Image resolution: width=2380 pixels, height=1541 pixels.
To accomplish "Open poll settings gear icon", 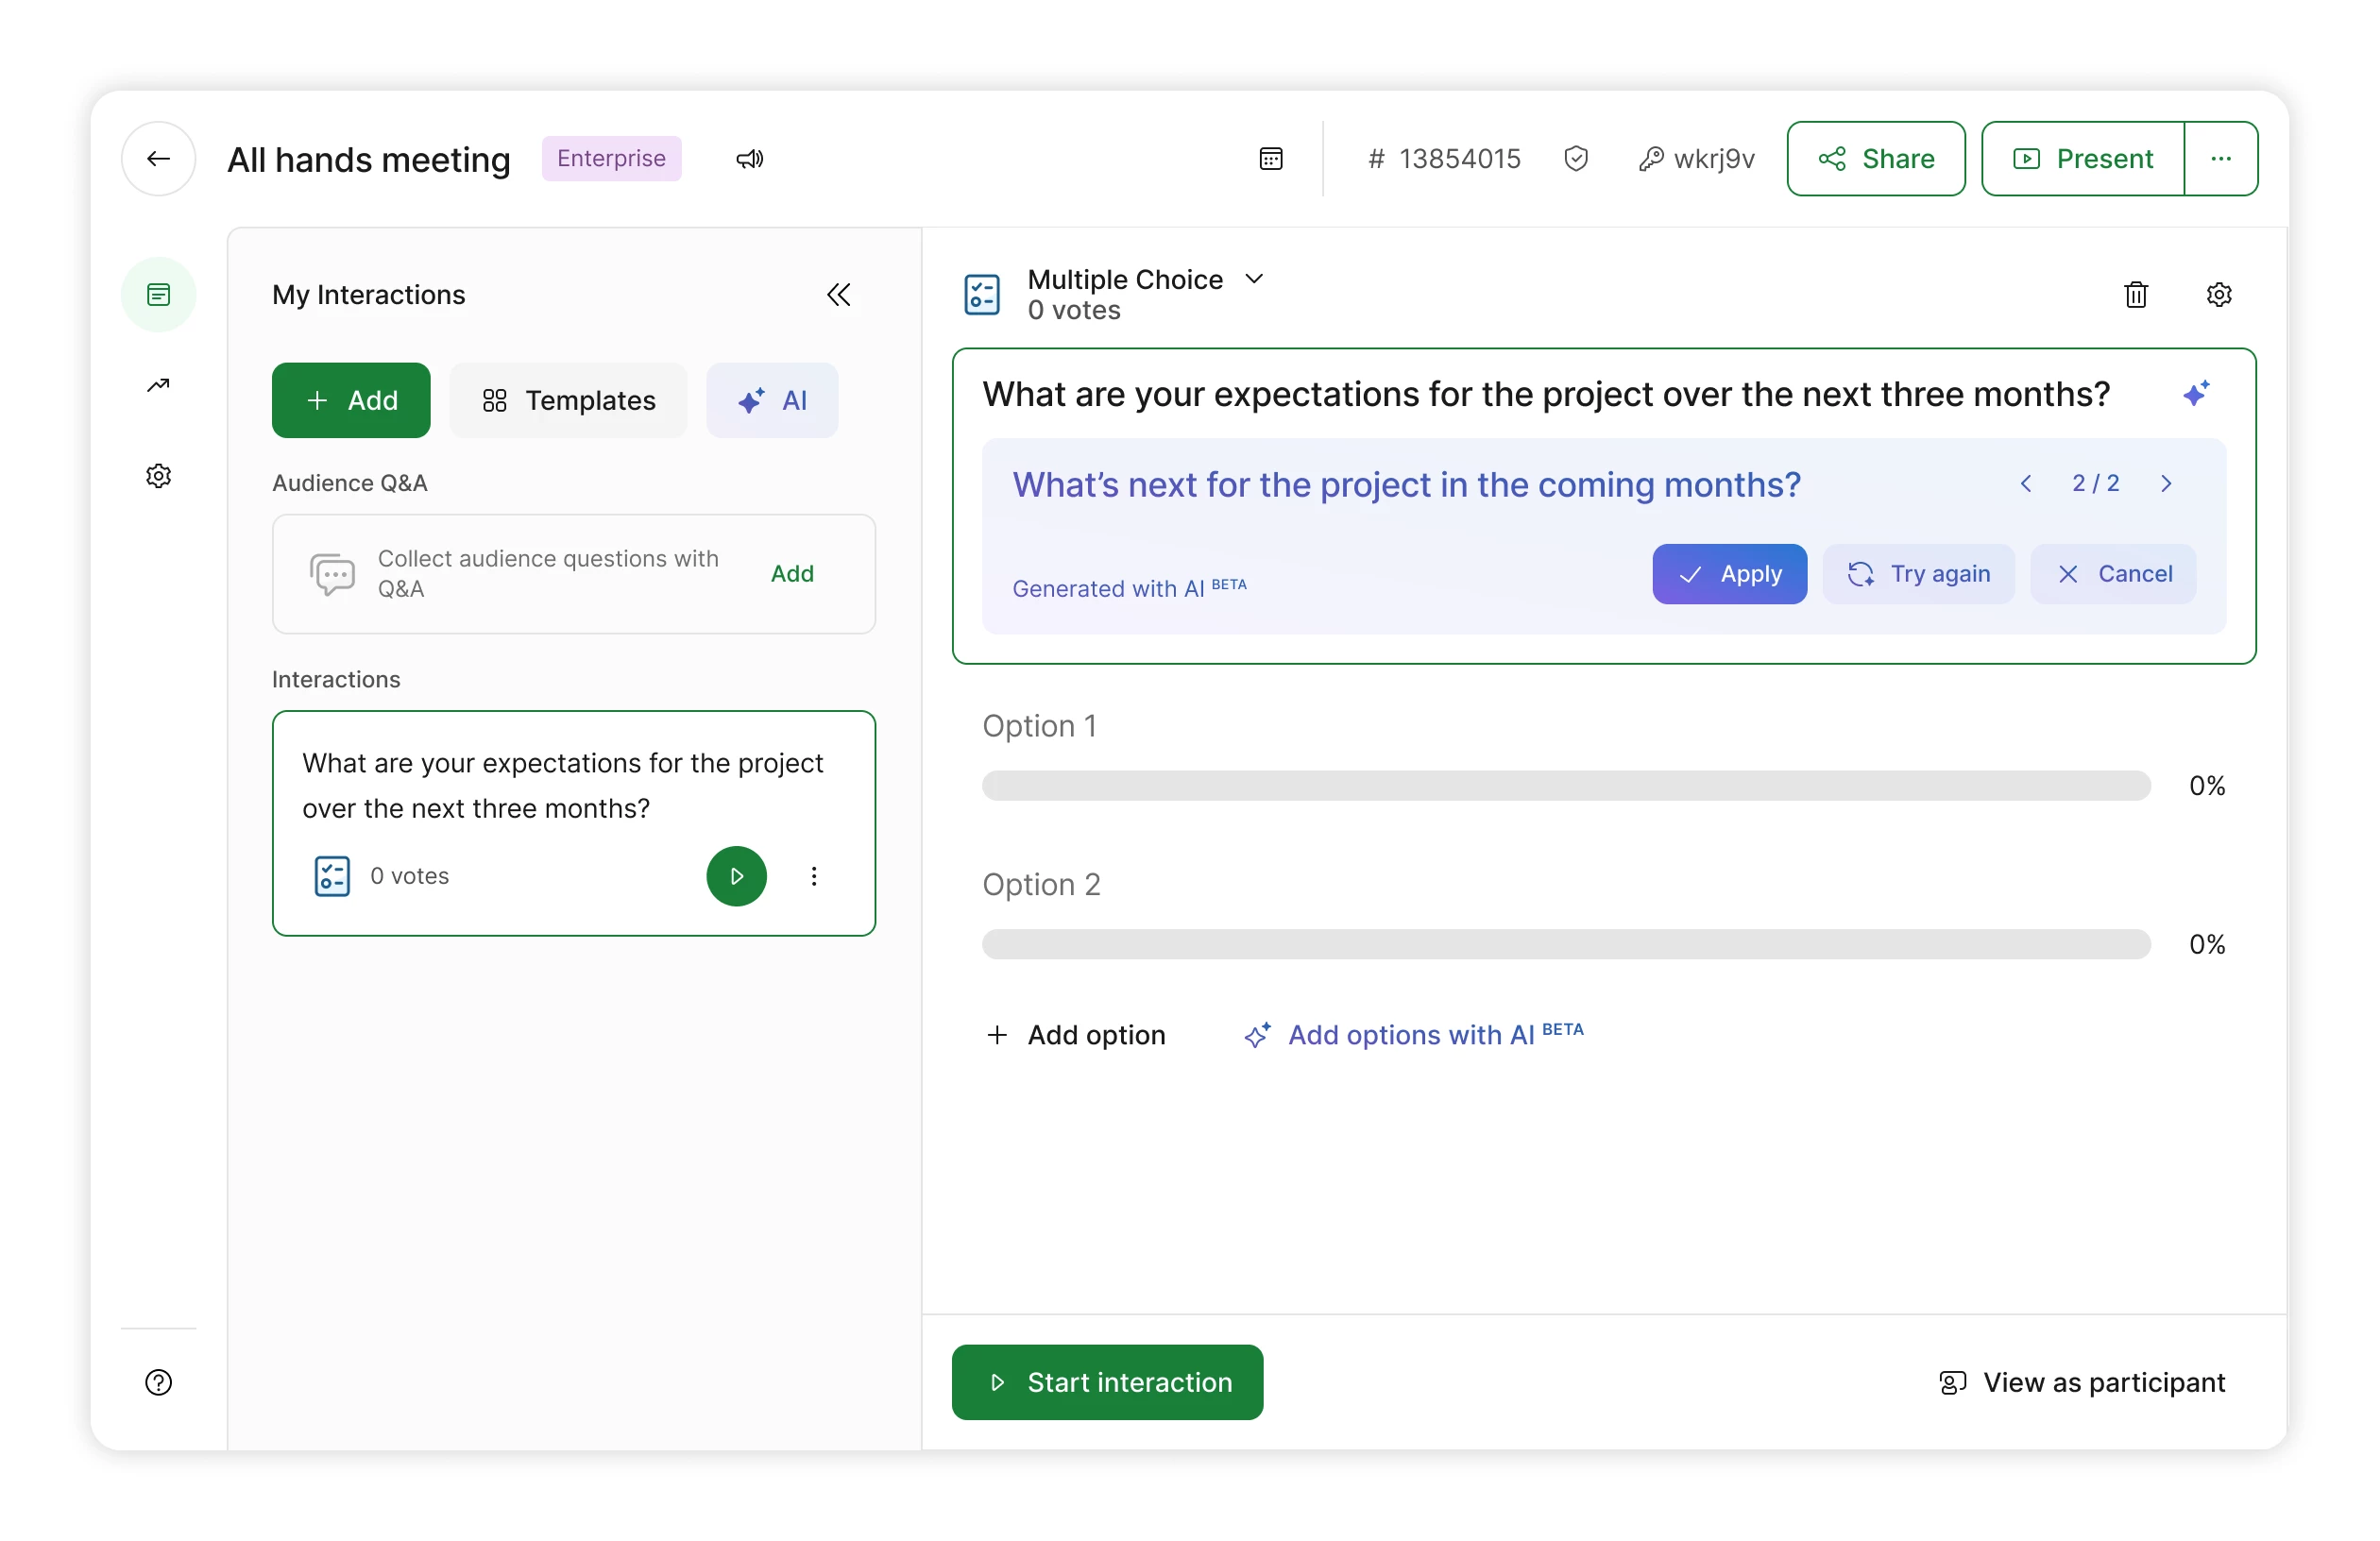I will click(2218, 294).
